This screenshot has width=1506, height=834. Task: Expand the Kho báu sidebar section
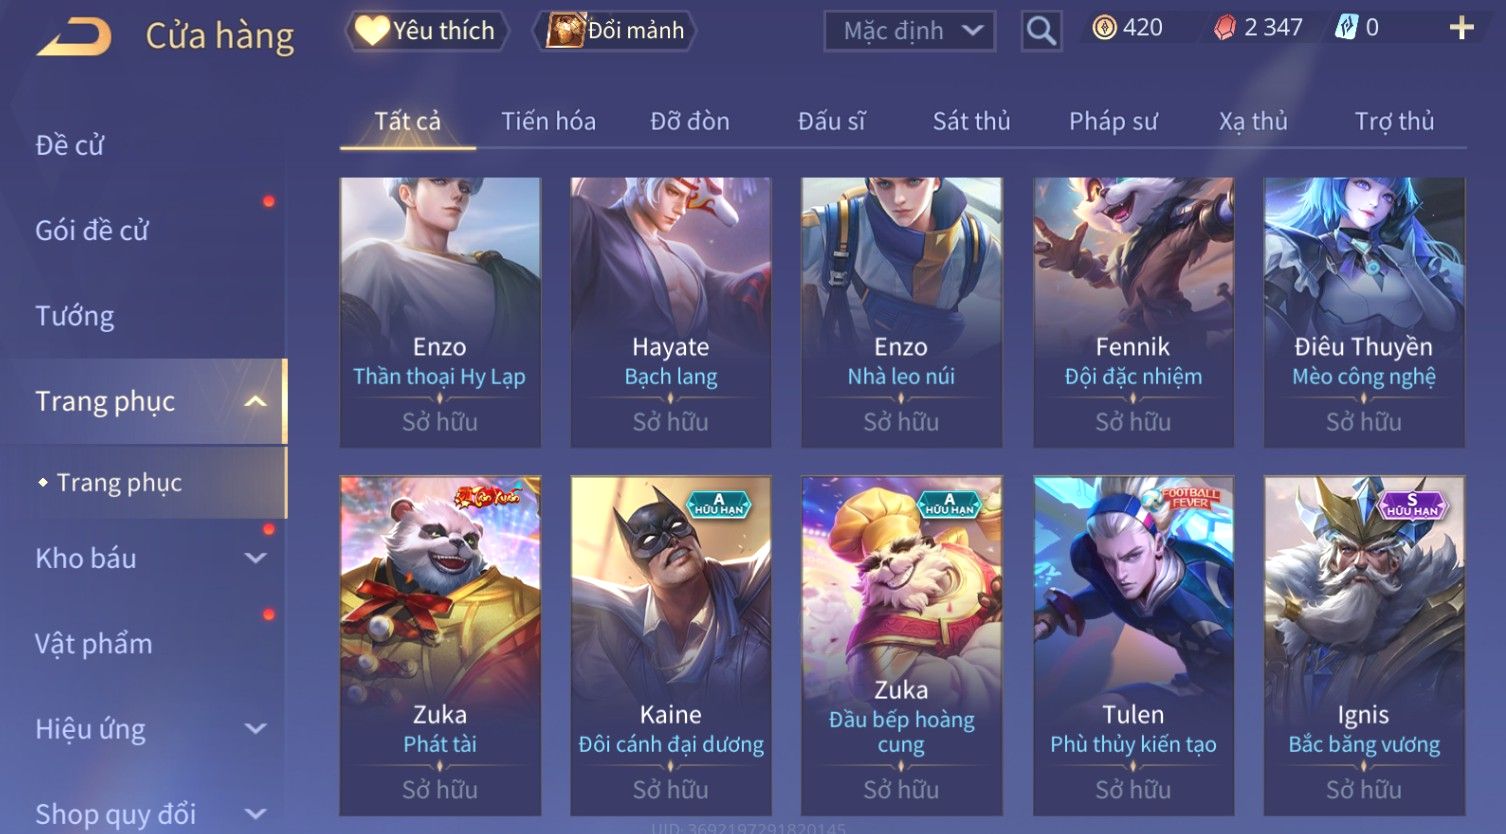256,558
